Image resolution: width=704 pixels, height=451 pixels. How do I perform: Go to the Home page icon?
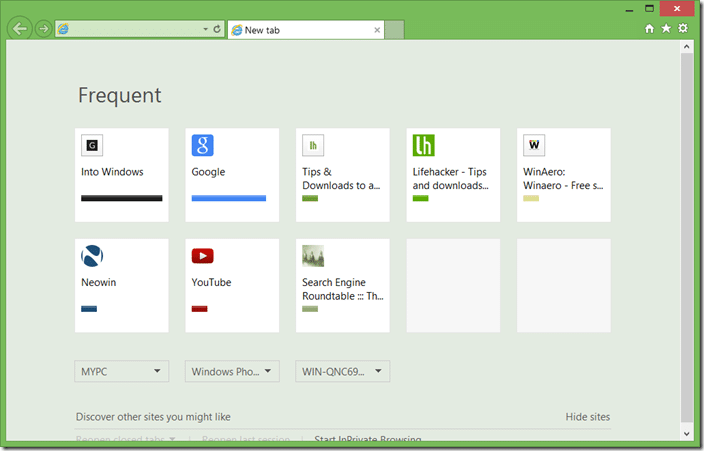(x=649, y=29)
